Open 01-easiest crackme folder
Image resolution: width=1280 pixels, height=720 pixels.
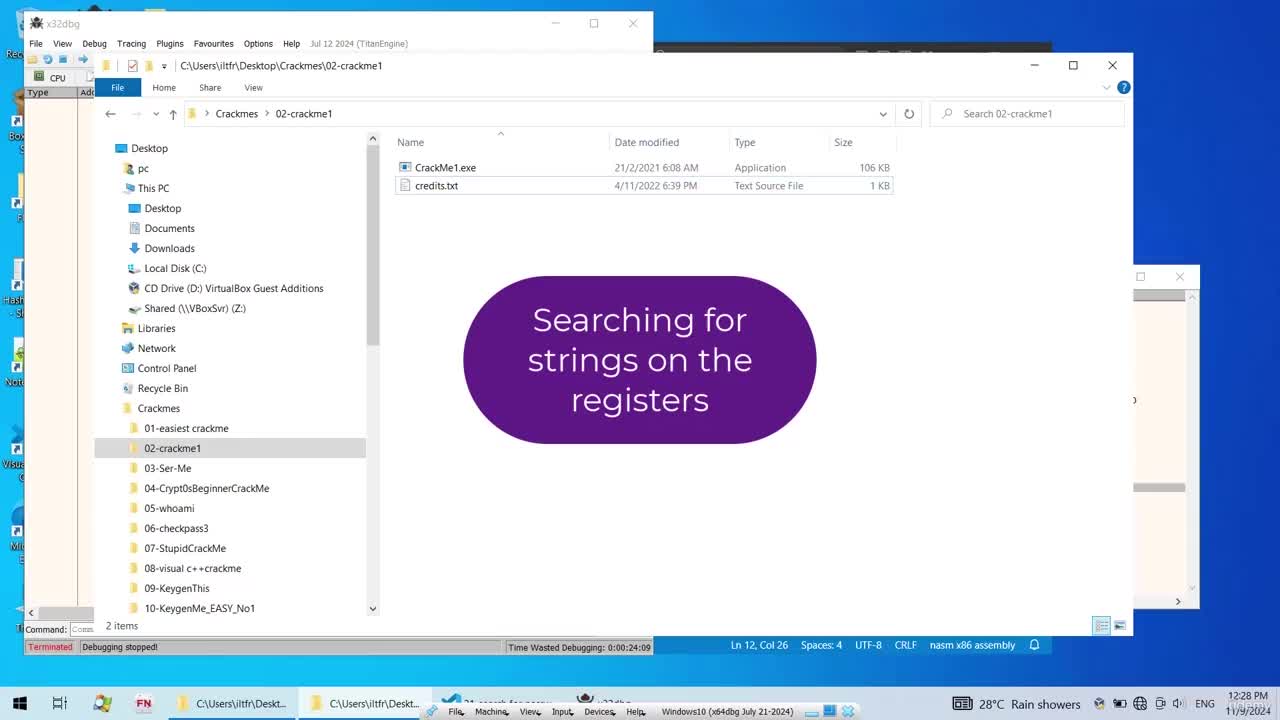click(186, 428)
